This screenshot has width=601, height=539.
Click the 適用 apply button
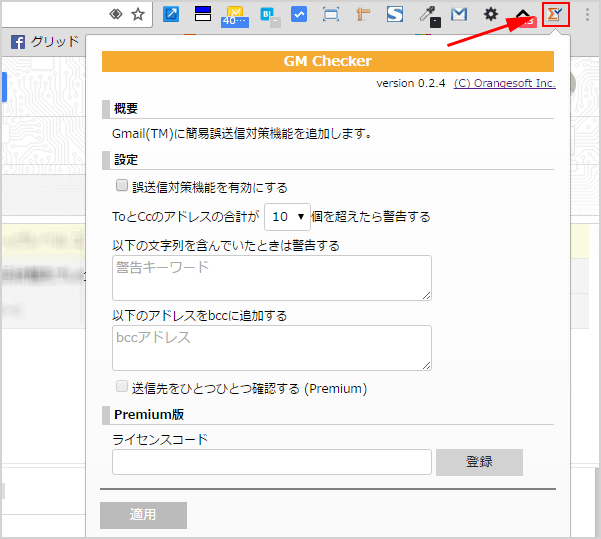point(143,515)
